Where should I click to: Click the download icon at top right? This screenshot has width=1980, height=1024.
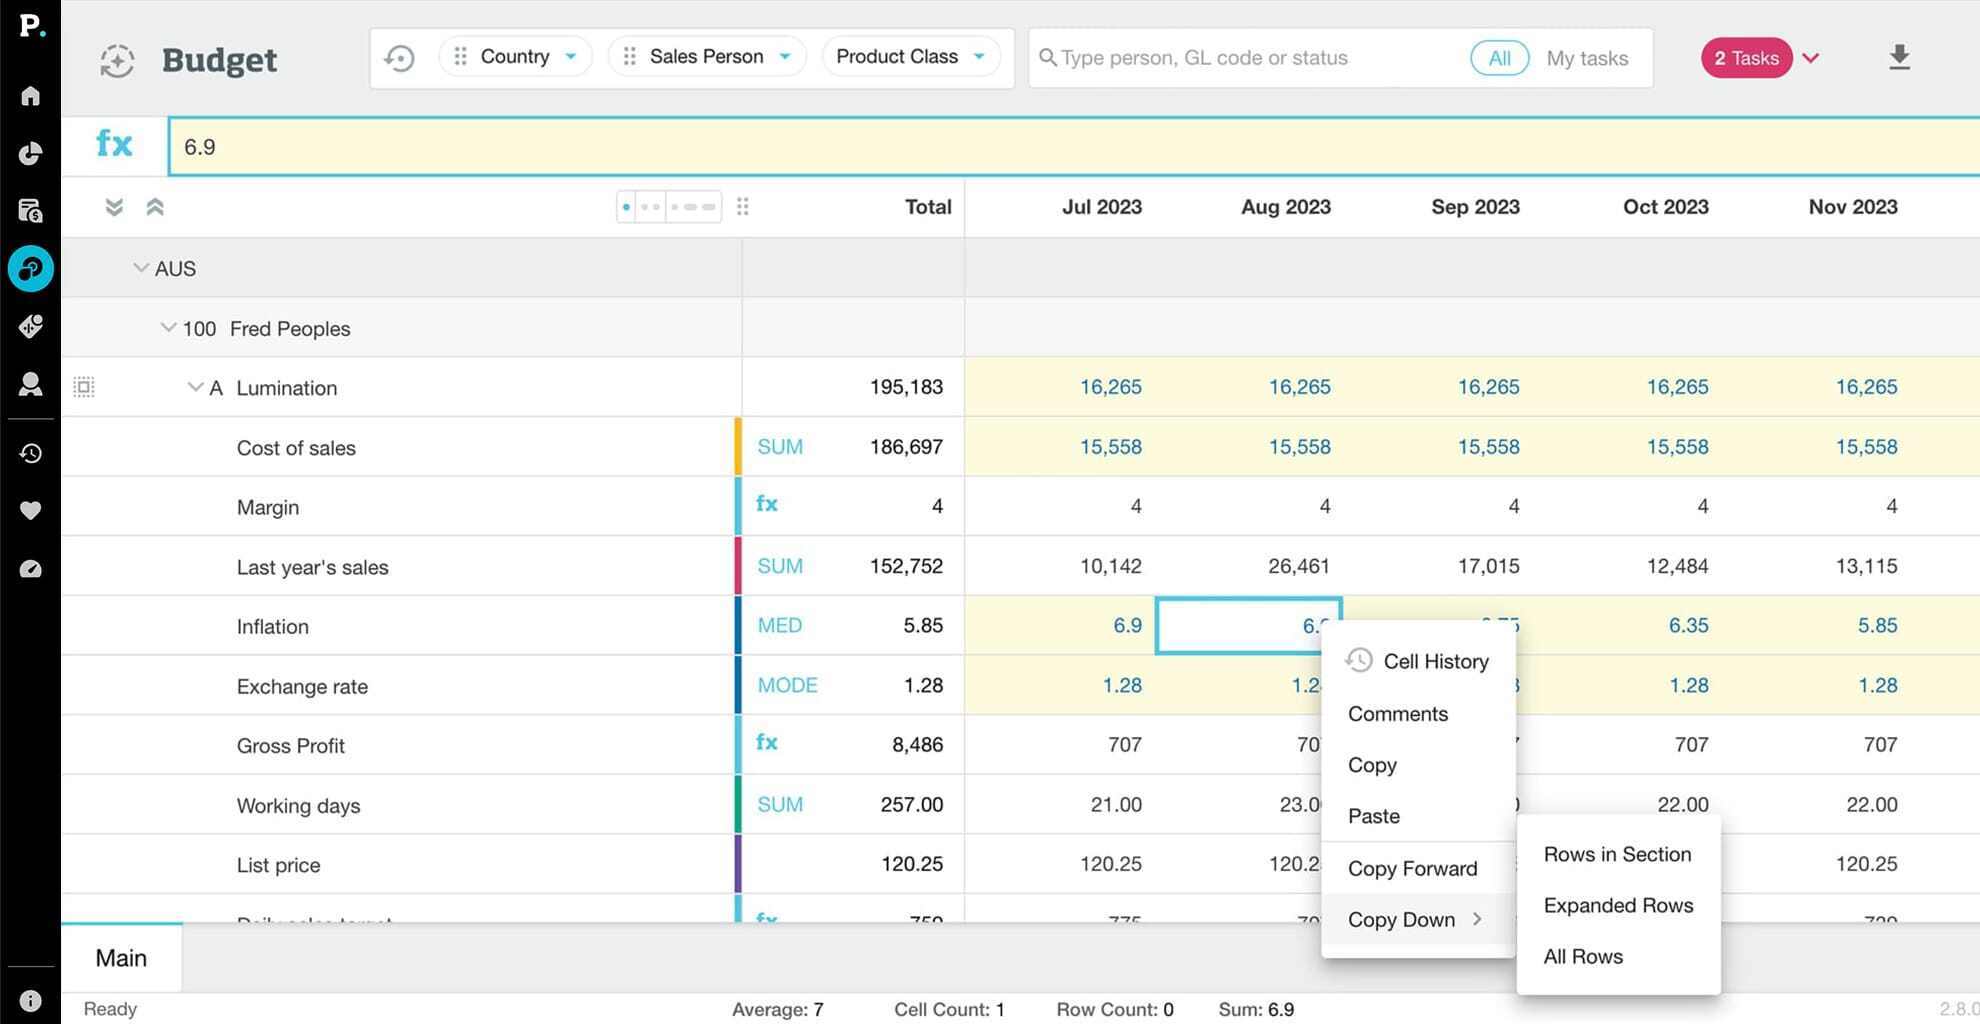1899,58
